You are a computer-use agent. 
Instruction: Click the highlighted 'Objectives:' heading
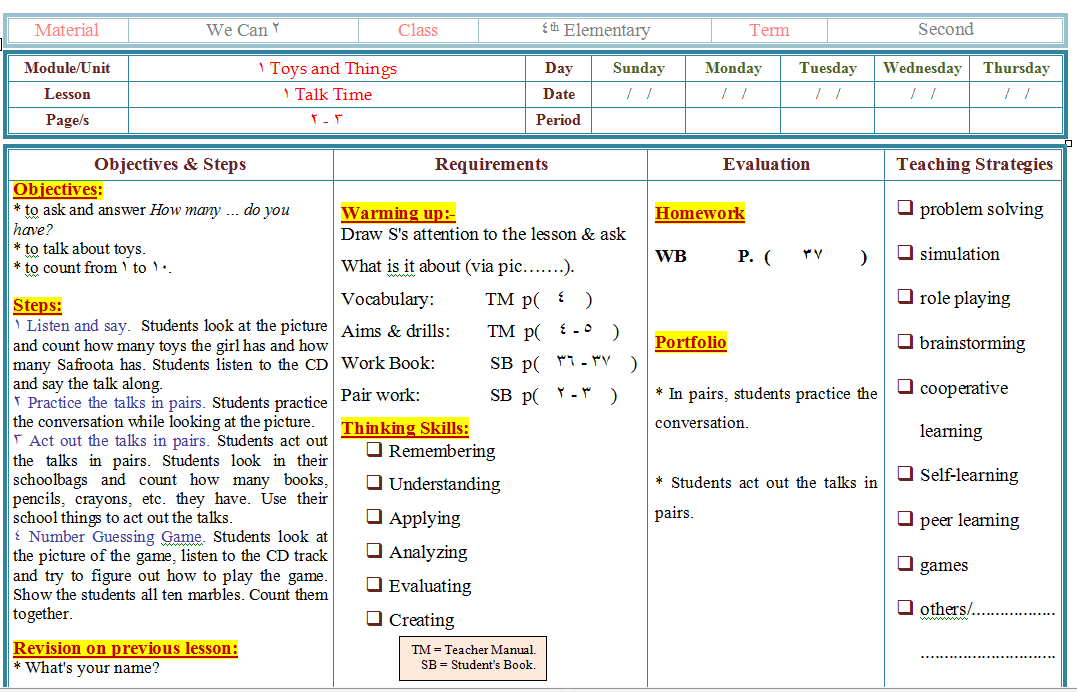click(58, 190)
